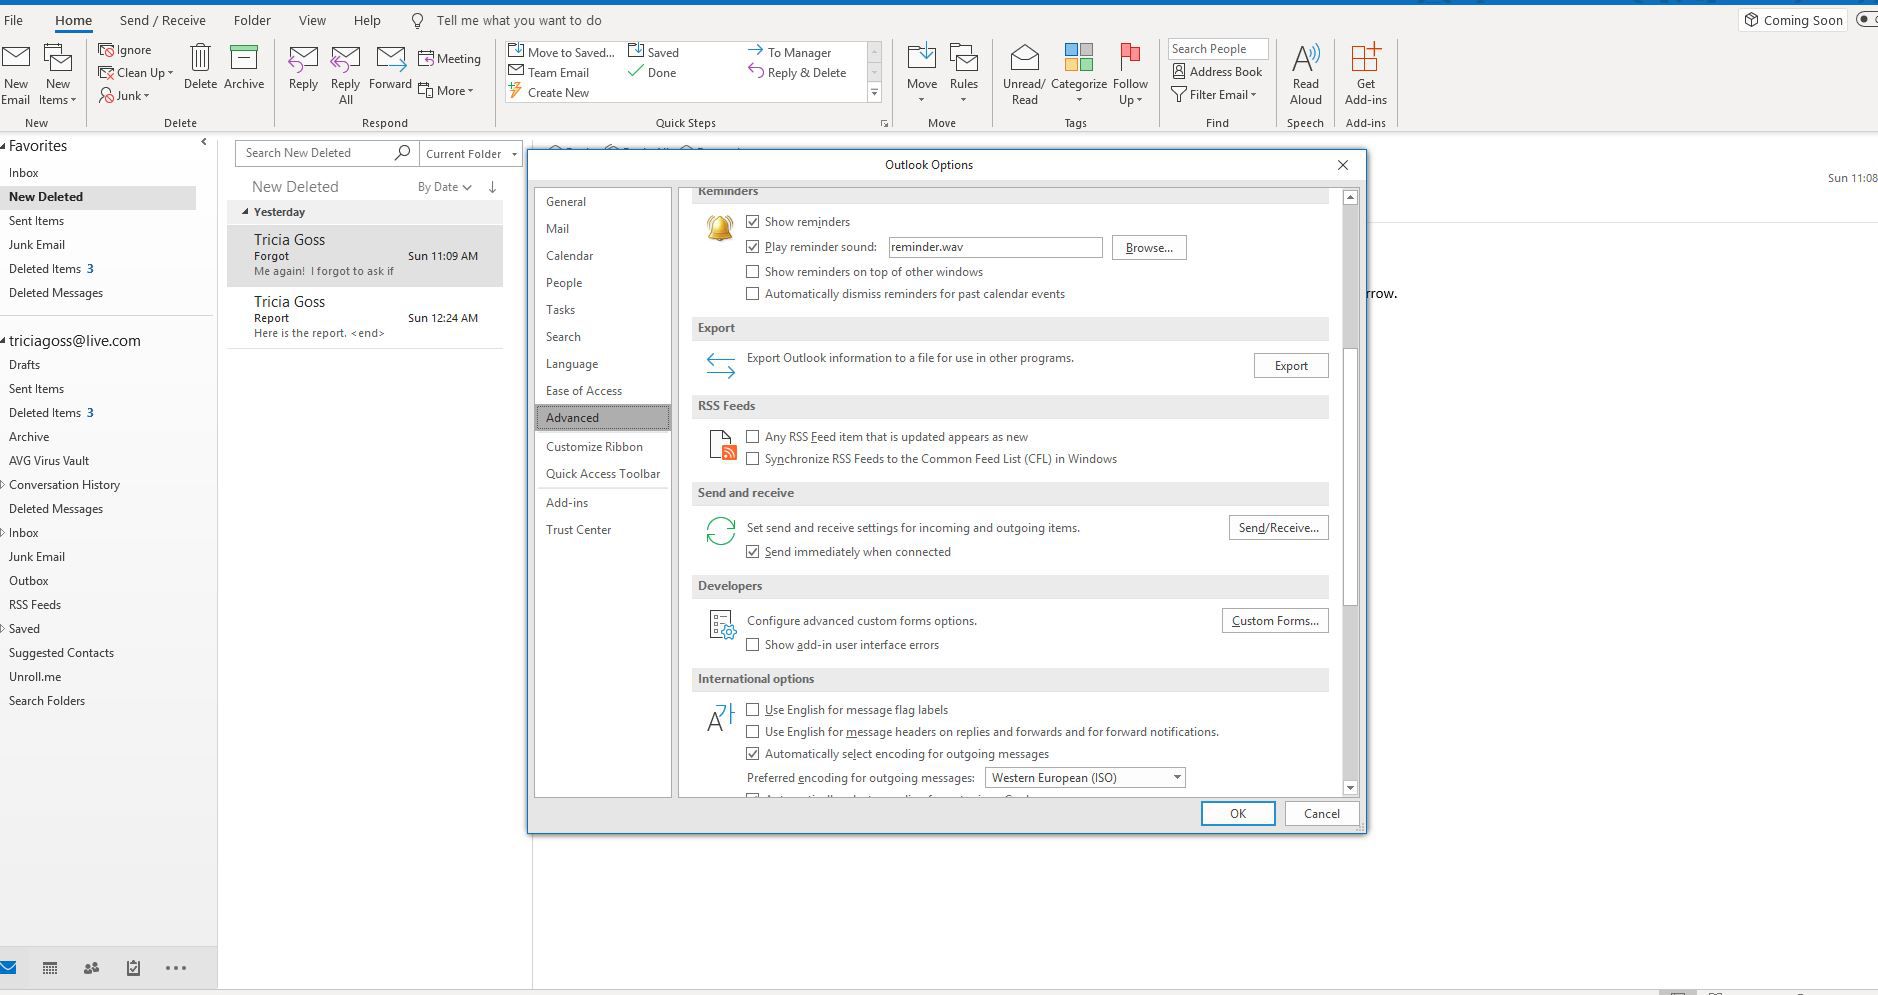Switch to People view in navigation bar
Screen dimensions: 1878x995
[x=91, y=968]
